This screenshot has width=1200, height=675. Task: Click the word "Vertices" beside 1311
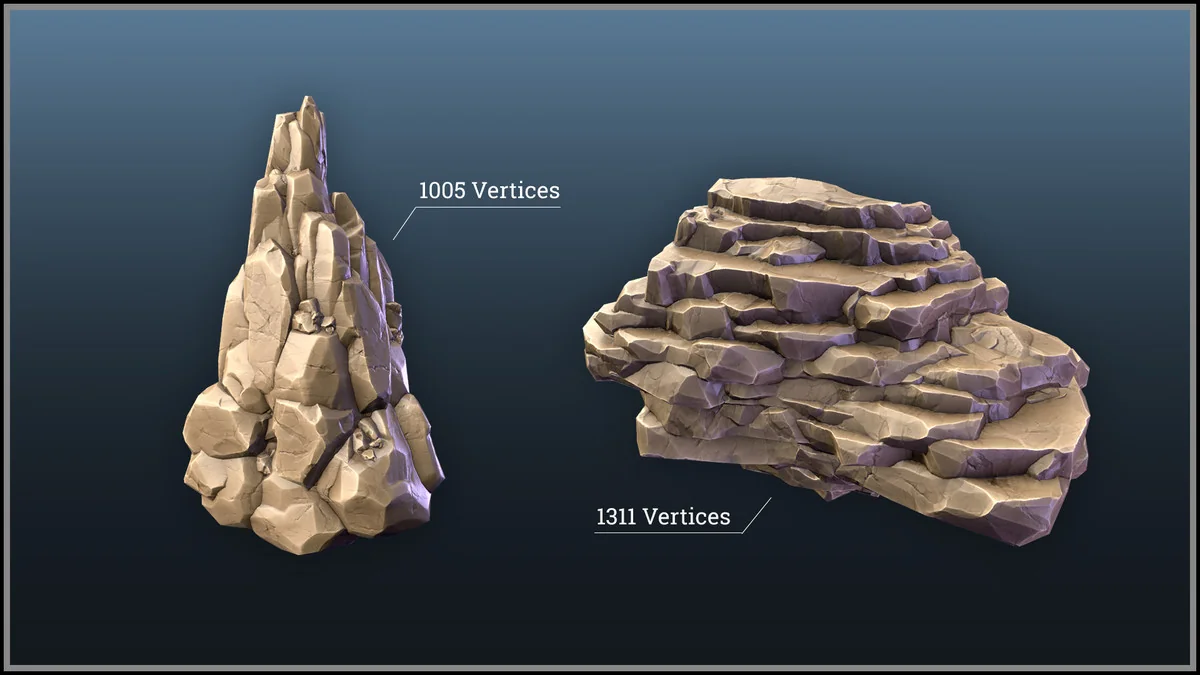pos(686,517)
